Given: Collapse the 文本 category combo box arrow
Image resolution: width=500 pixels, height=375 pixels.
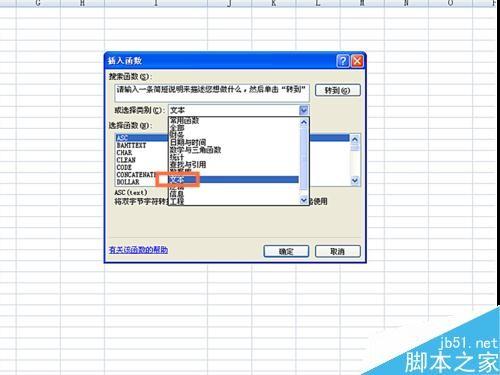Looking at the screenshot, I should [304, 110].
